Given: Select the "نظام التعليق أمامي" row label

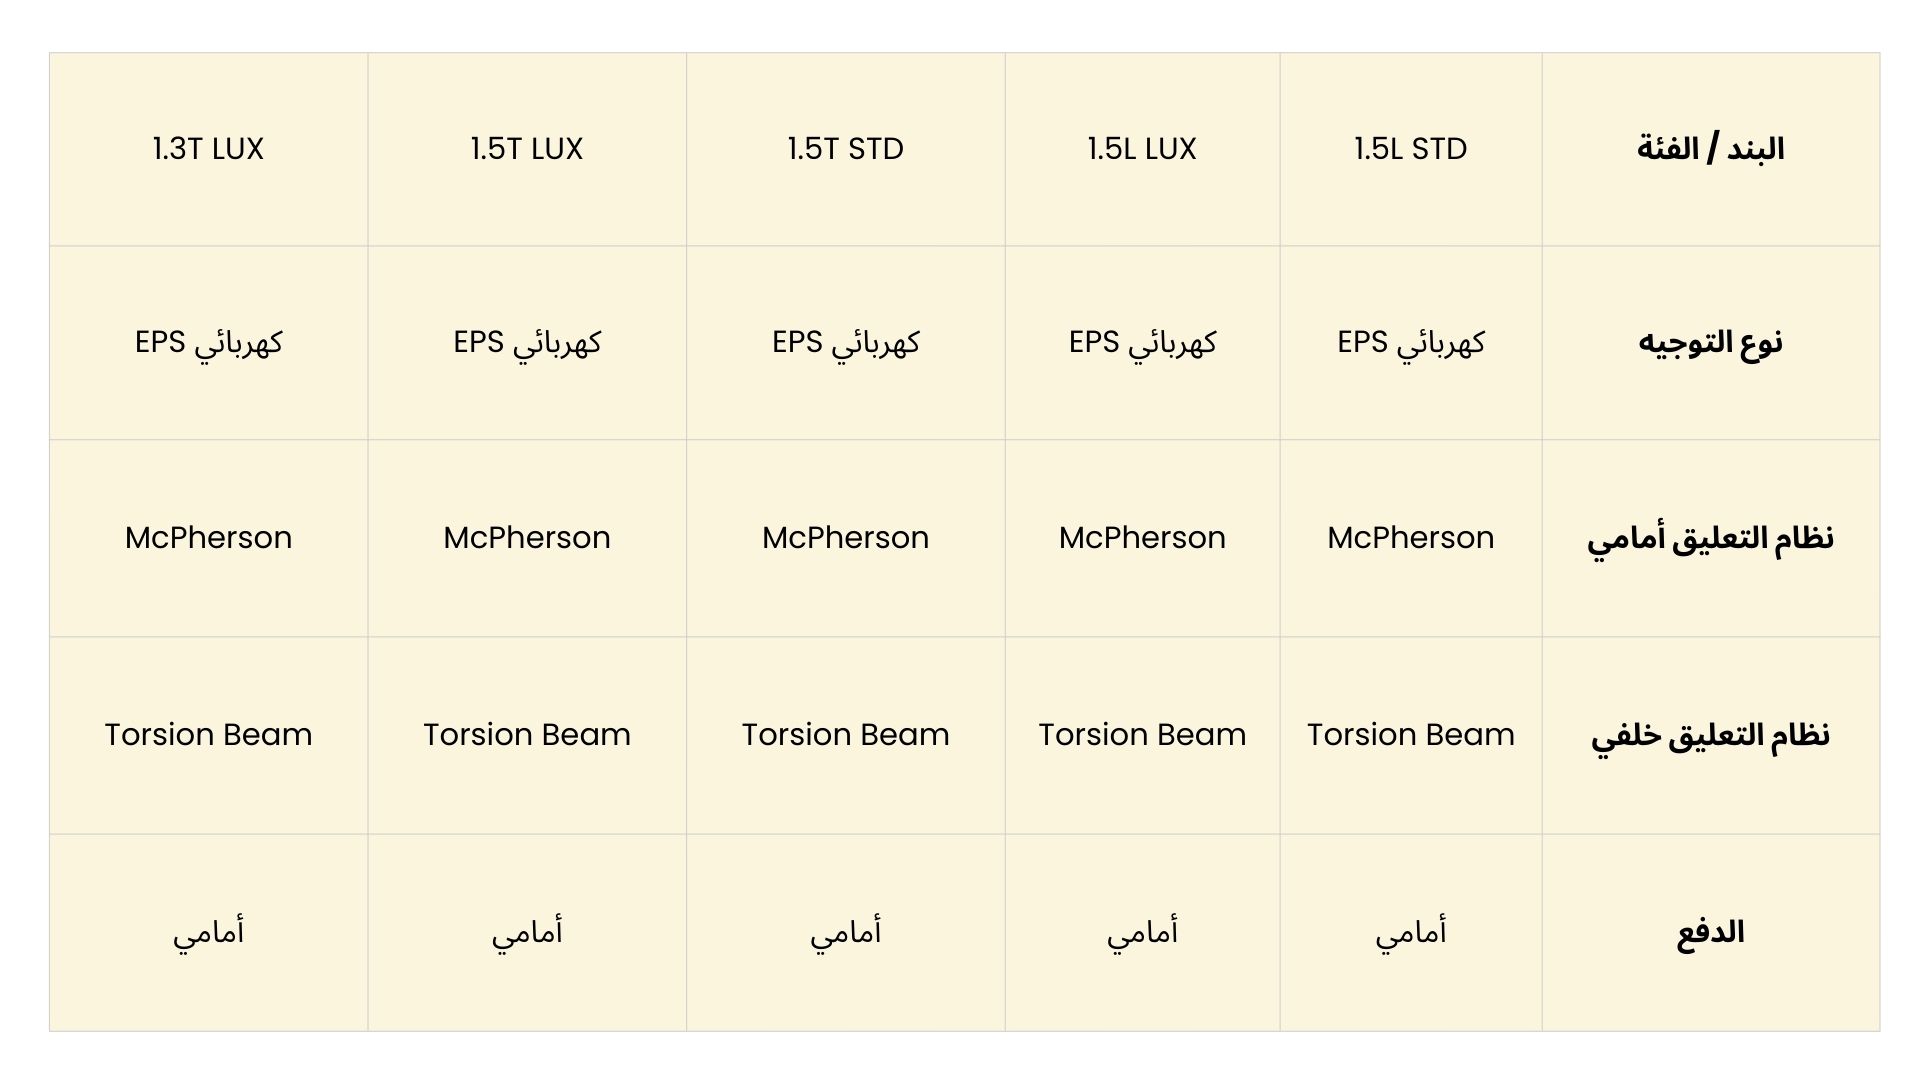Looking at the screenshot, I should pos(1710,538).
